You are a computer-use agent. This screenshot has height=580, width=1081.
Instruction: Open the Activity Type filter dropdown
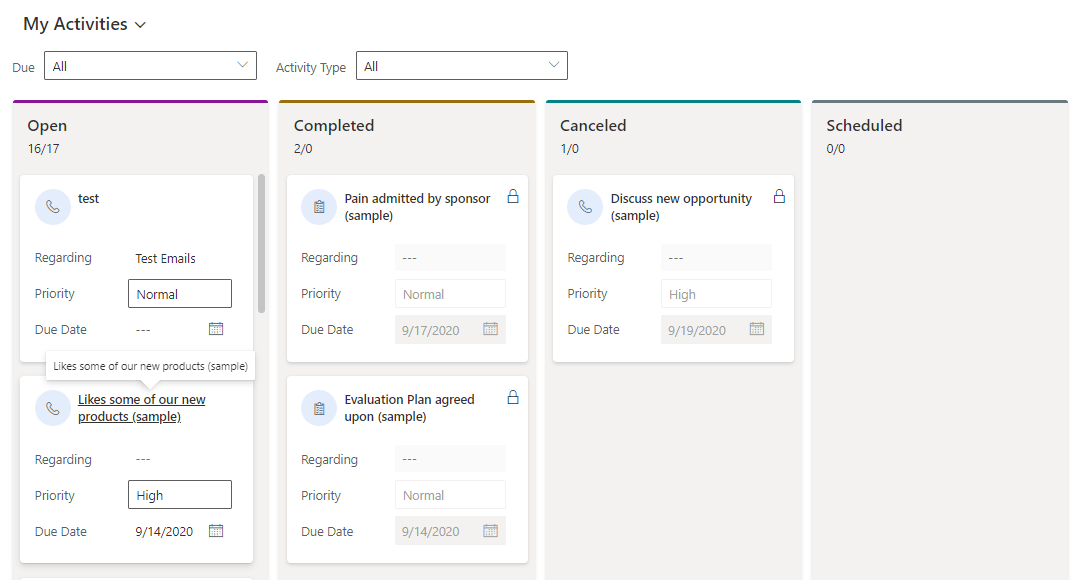[462, 66]
